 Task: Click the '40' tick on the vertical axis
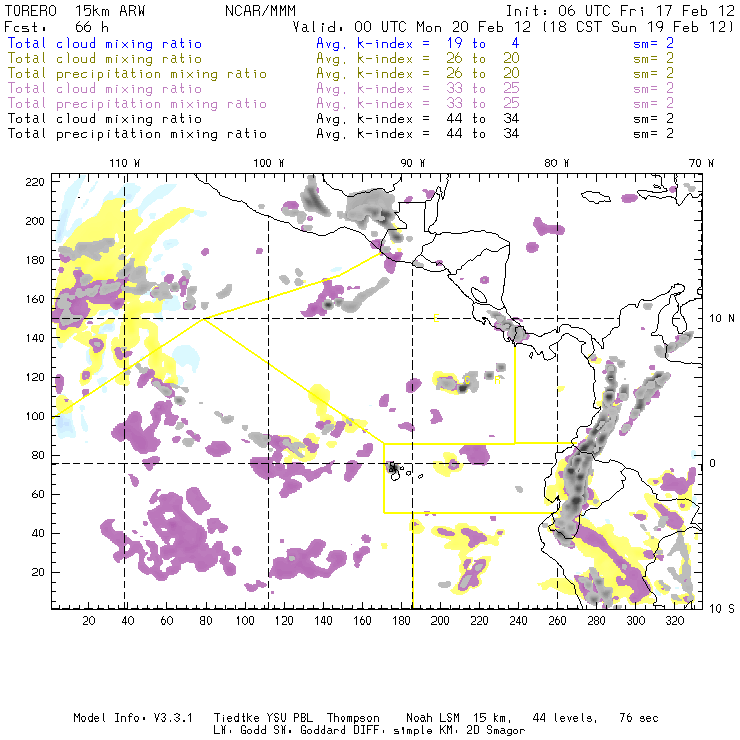click(38, 533)
